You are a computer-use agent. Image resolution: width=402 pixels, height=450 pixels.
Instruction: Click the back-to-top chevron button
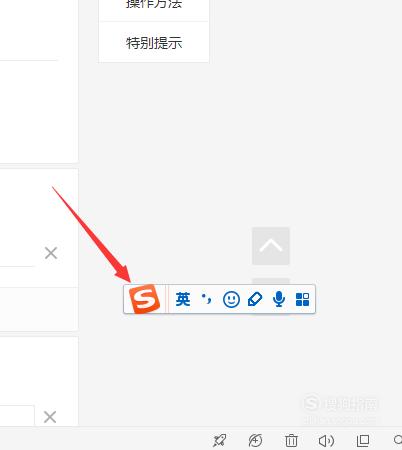pos(271,246)
